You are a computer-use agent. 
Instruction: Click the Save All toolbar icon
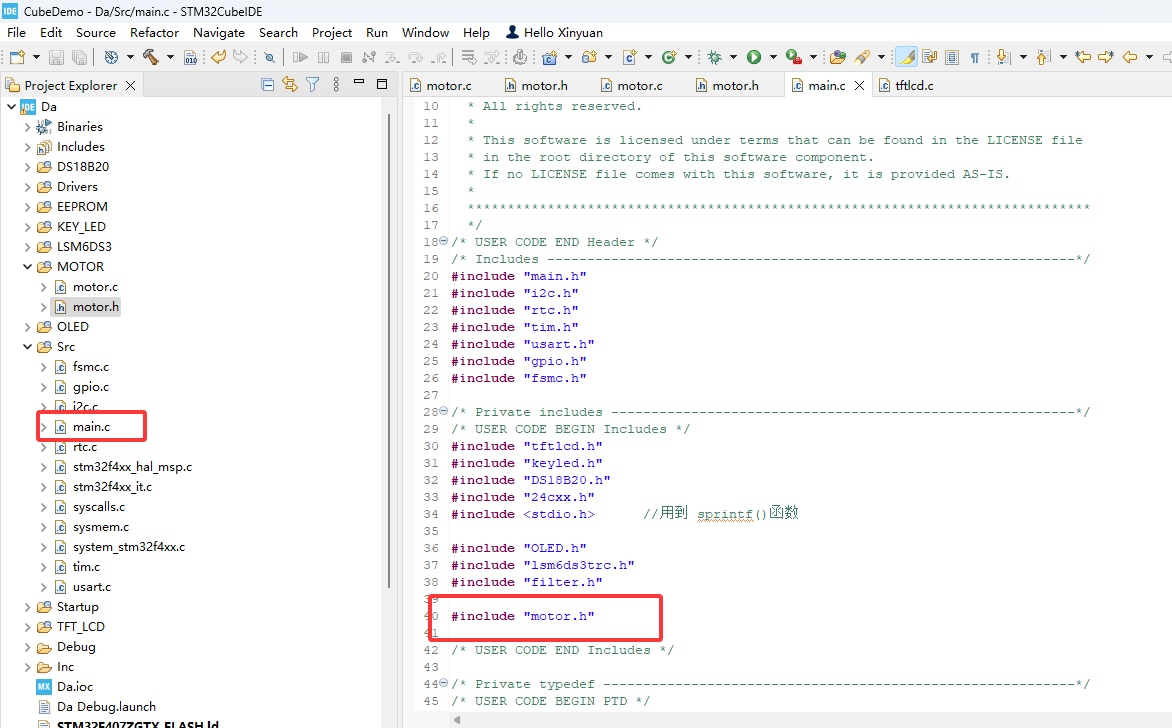78,57
